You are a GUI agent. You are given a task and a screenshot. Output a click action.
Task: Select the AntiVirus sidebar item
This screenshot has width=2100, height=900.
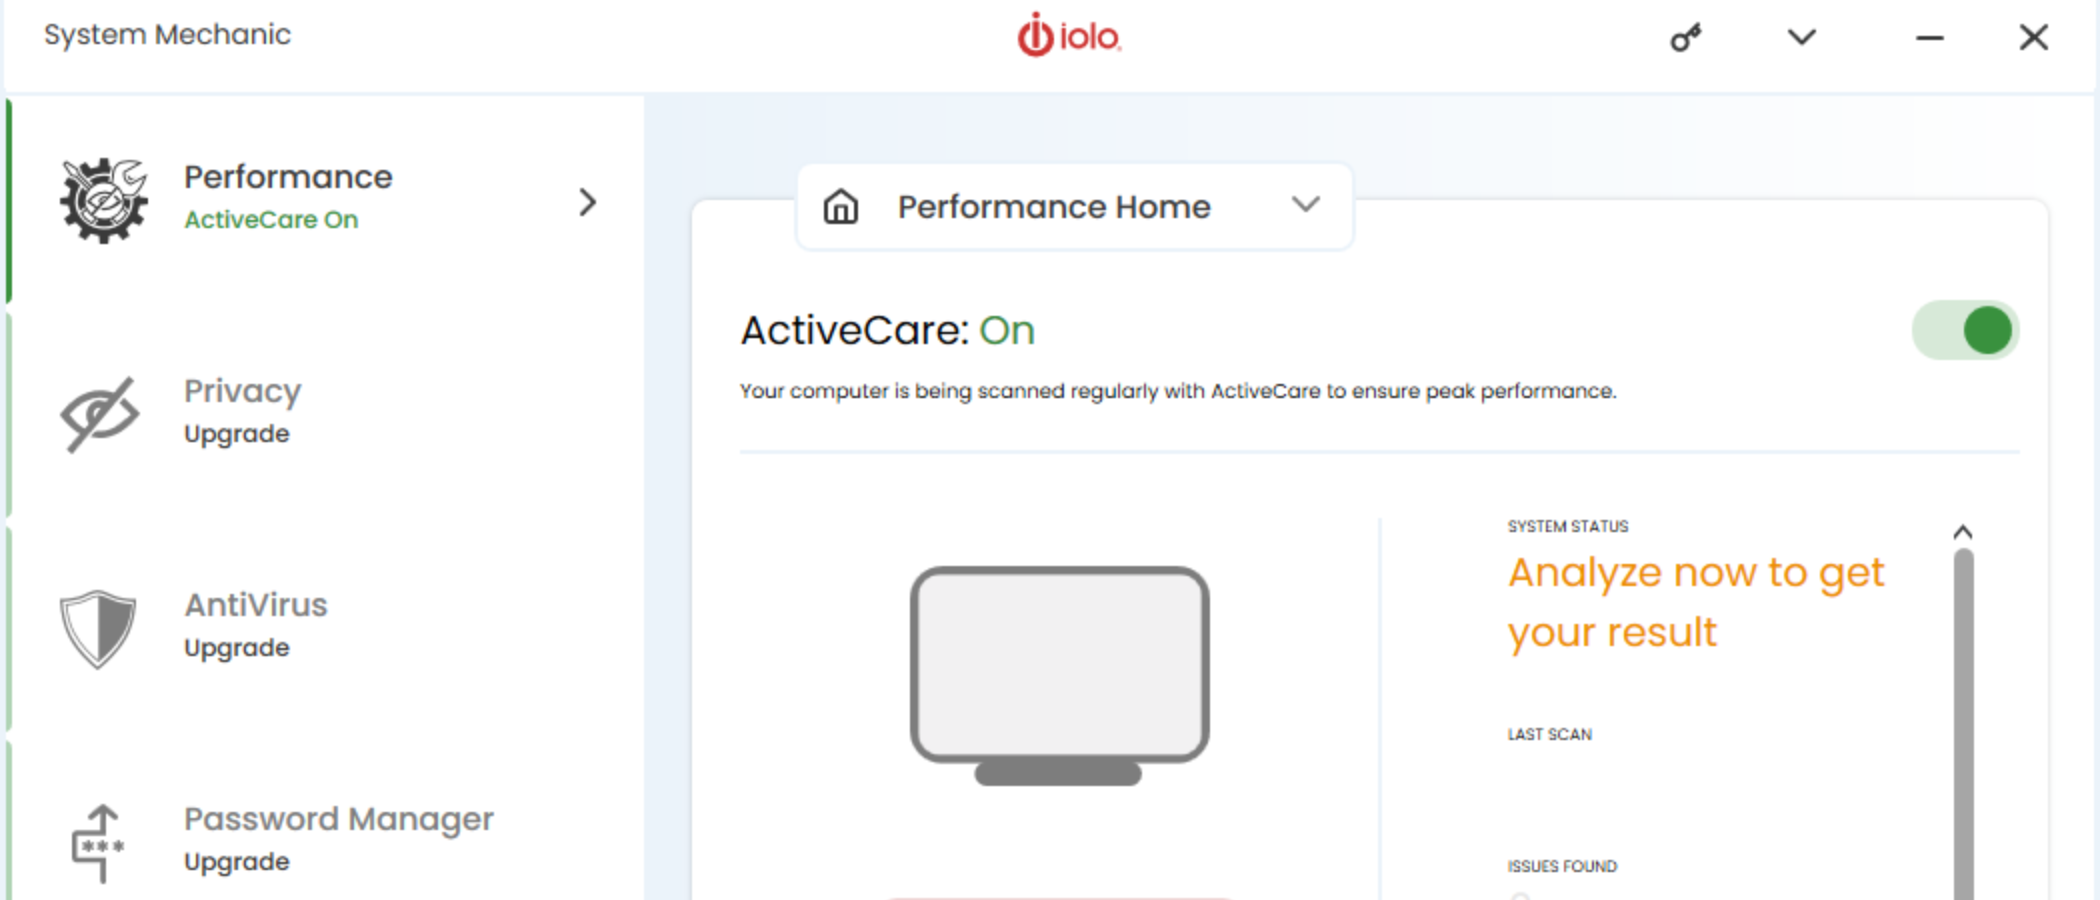325,628
